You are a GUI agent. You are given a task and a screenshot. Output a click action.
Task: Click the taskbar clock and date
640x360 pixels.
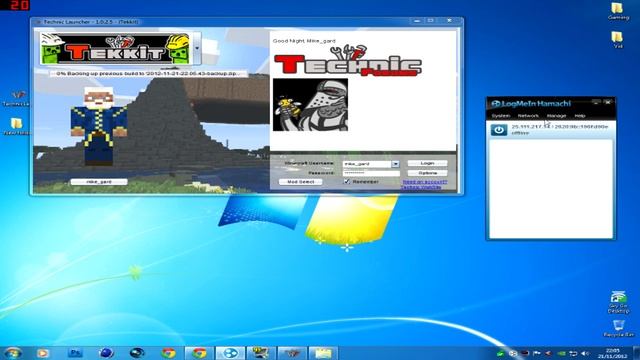613,353
